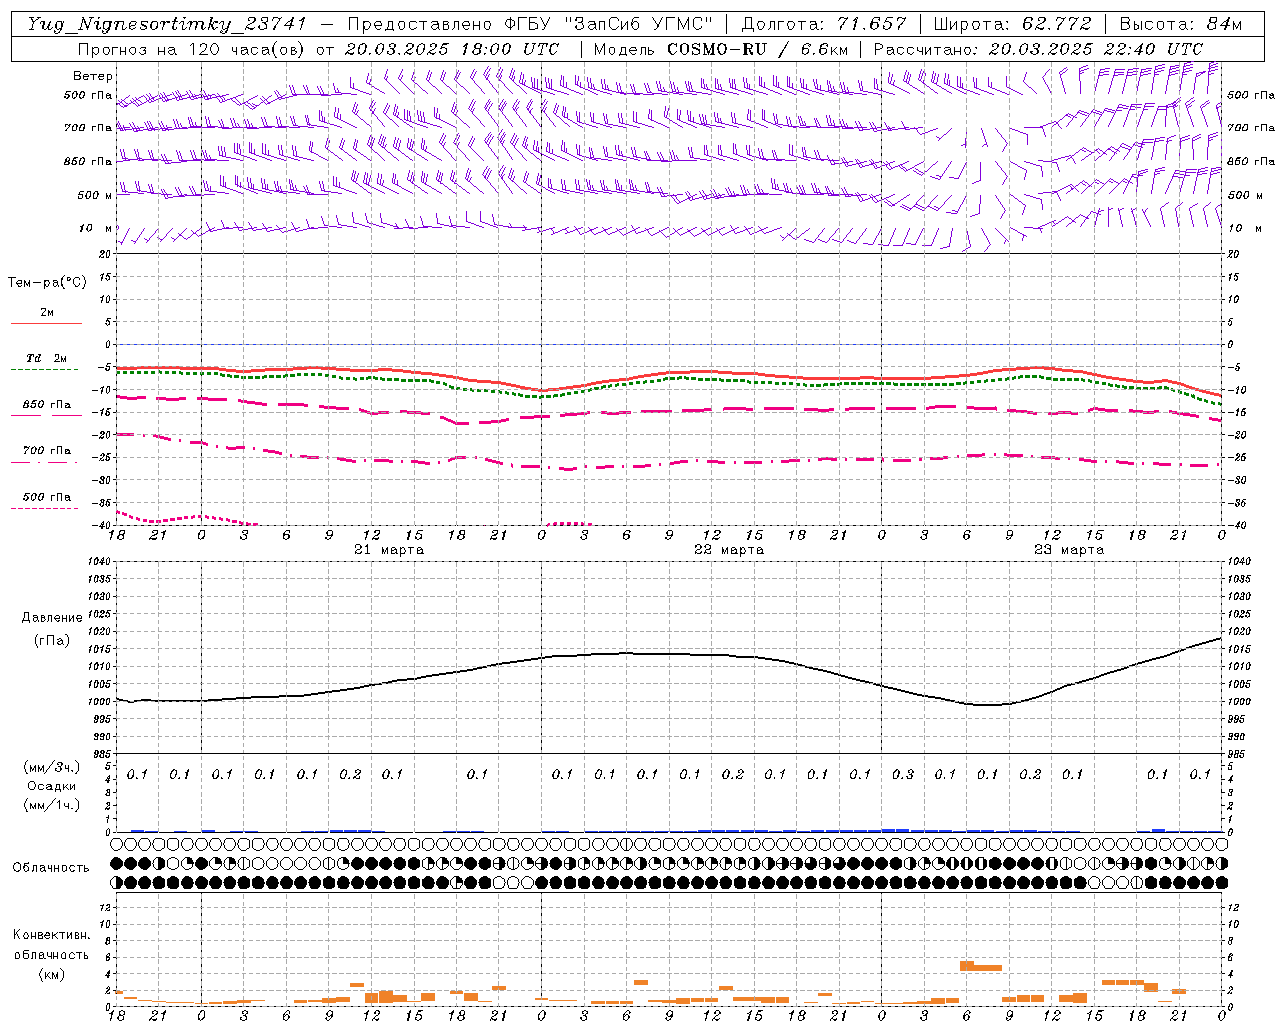This screenshot has width=1280, height=1024.
Task: Click the 0.3 precipitation value
Action: click(x=903, y=774)
